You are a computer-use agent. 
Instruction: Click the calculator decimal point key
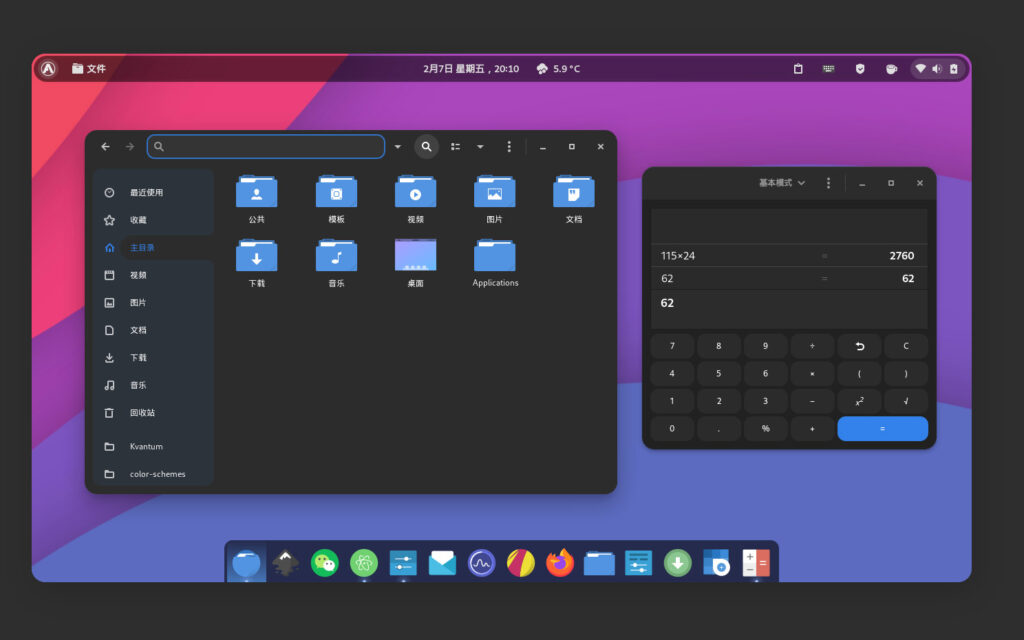718,428
